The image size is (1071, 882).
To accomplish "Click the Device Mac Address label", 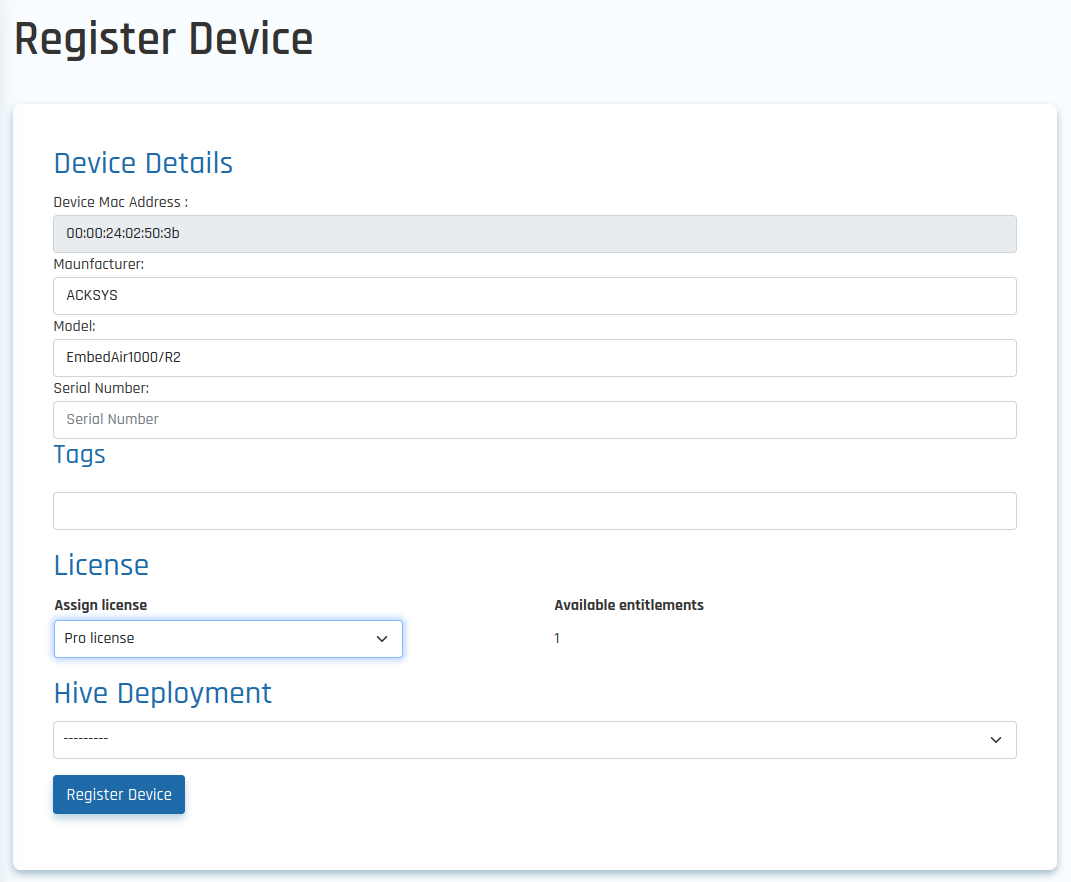I will [x=120, y=202].
